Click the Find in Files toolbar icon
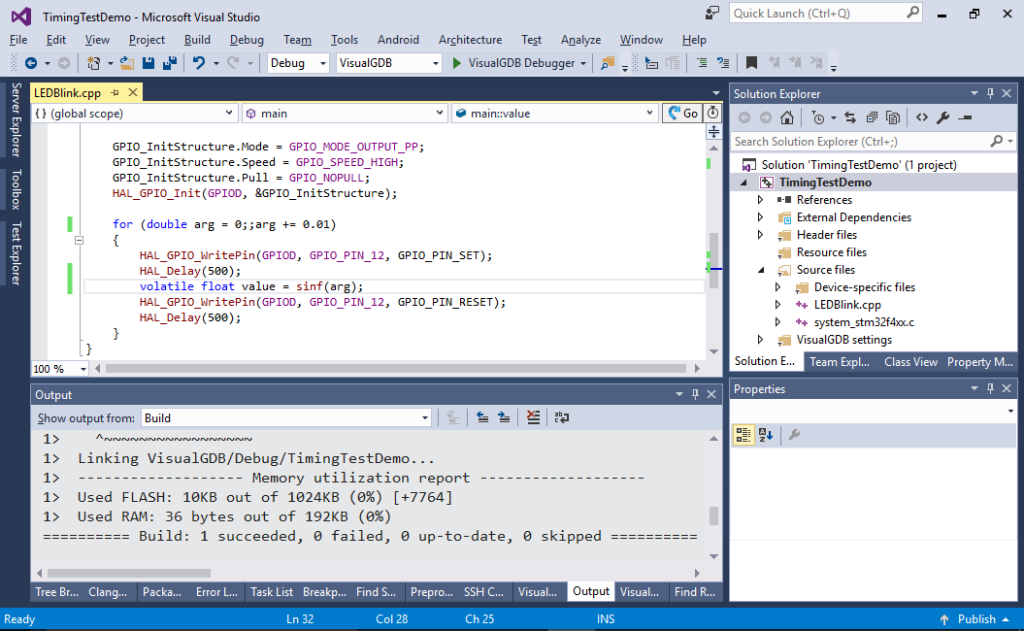 tap(607, 63)
